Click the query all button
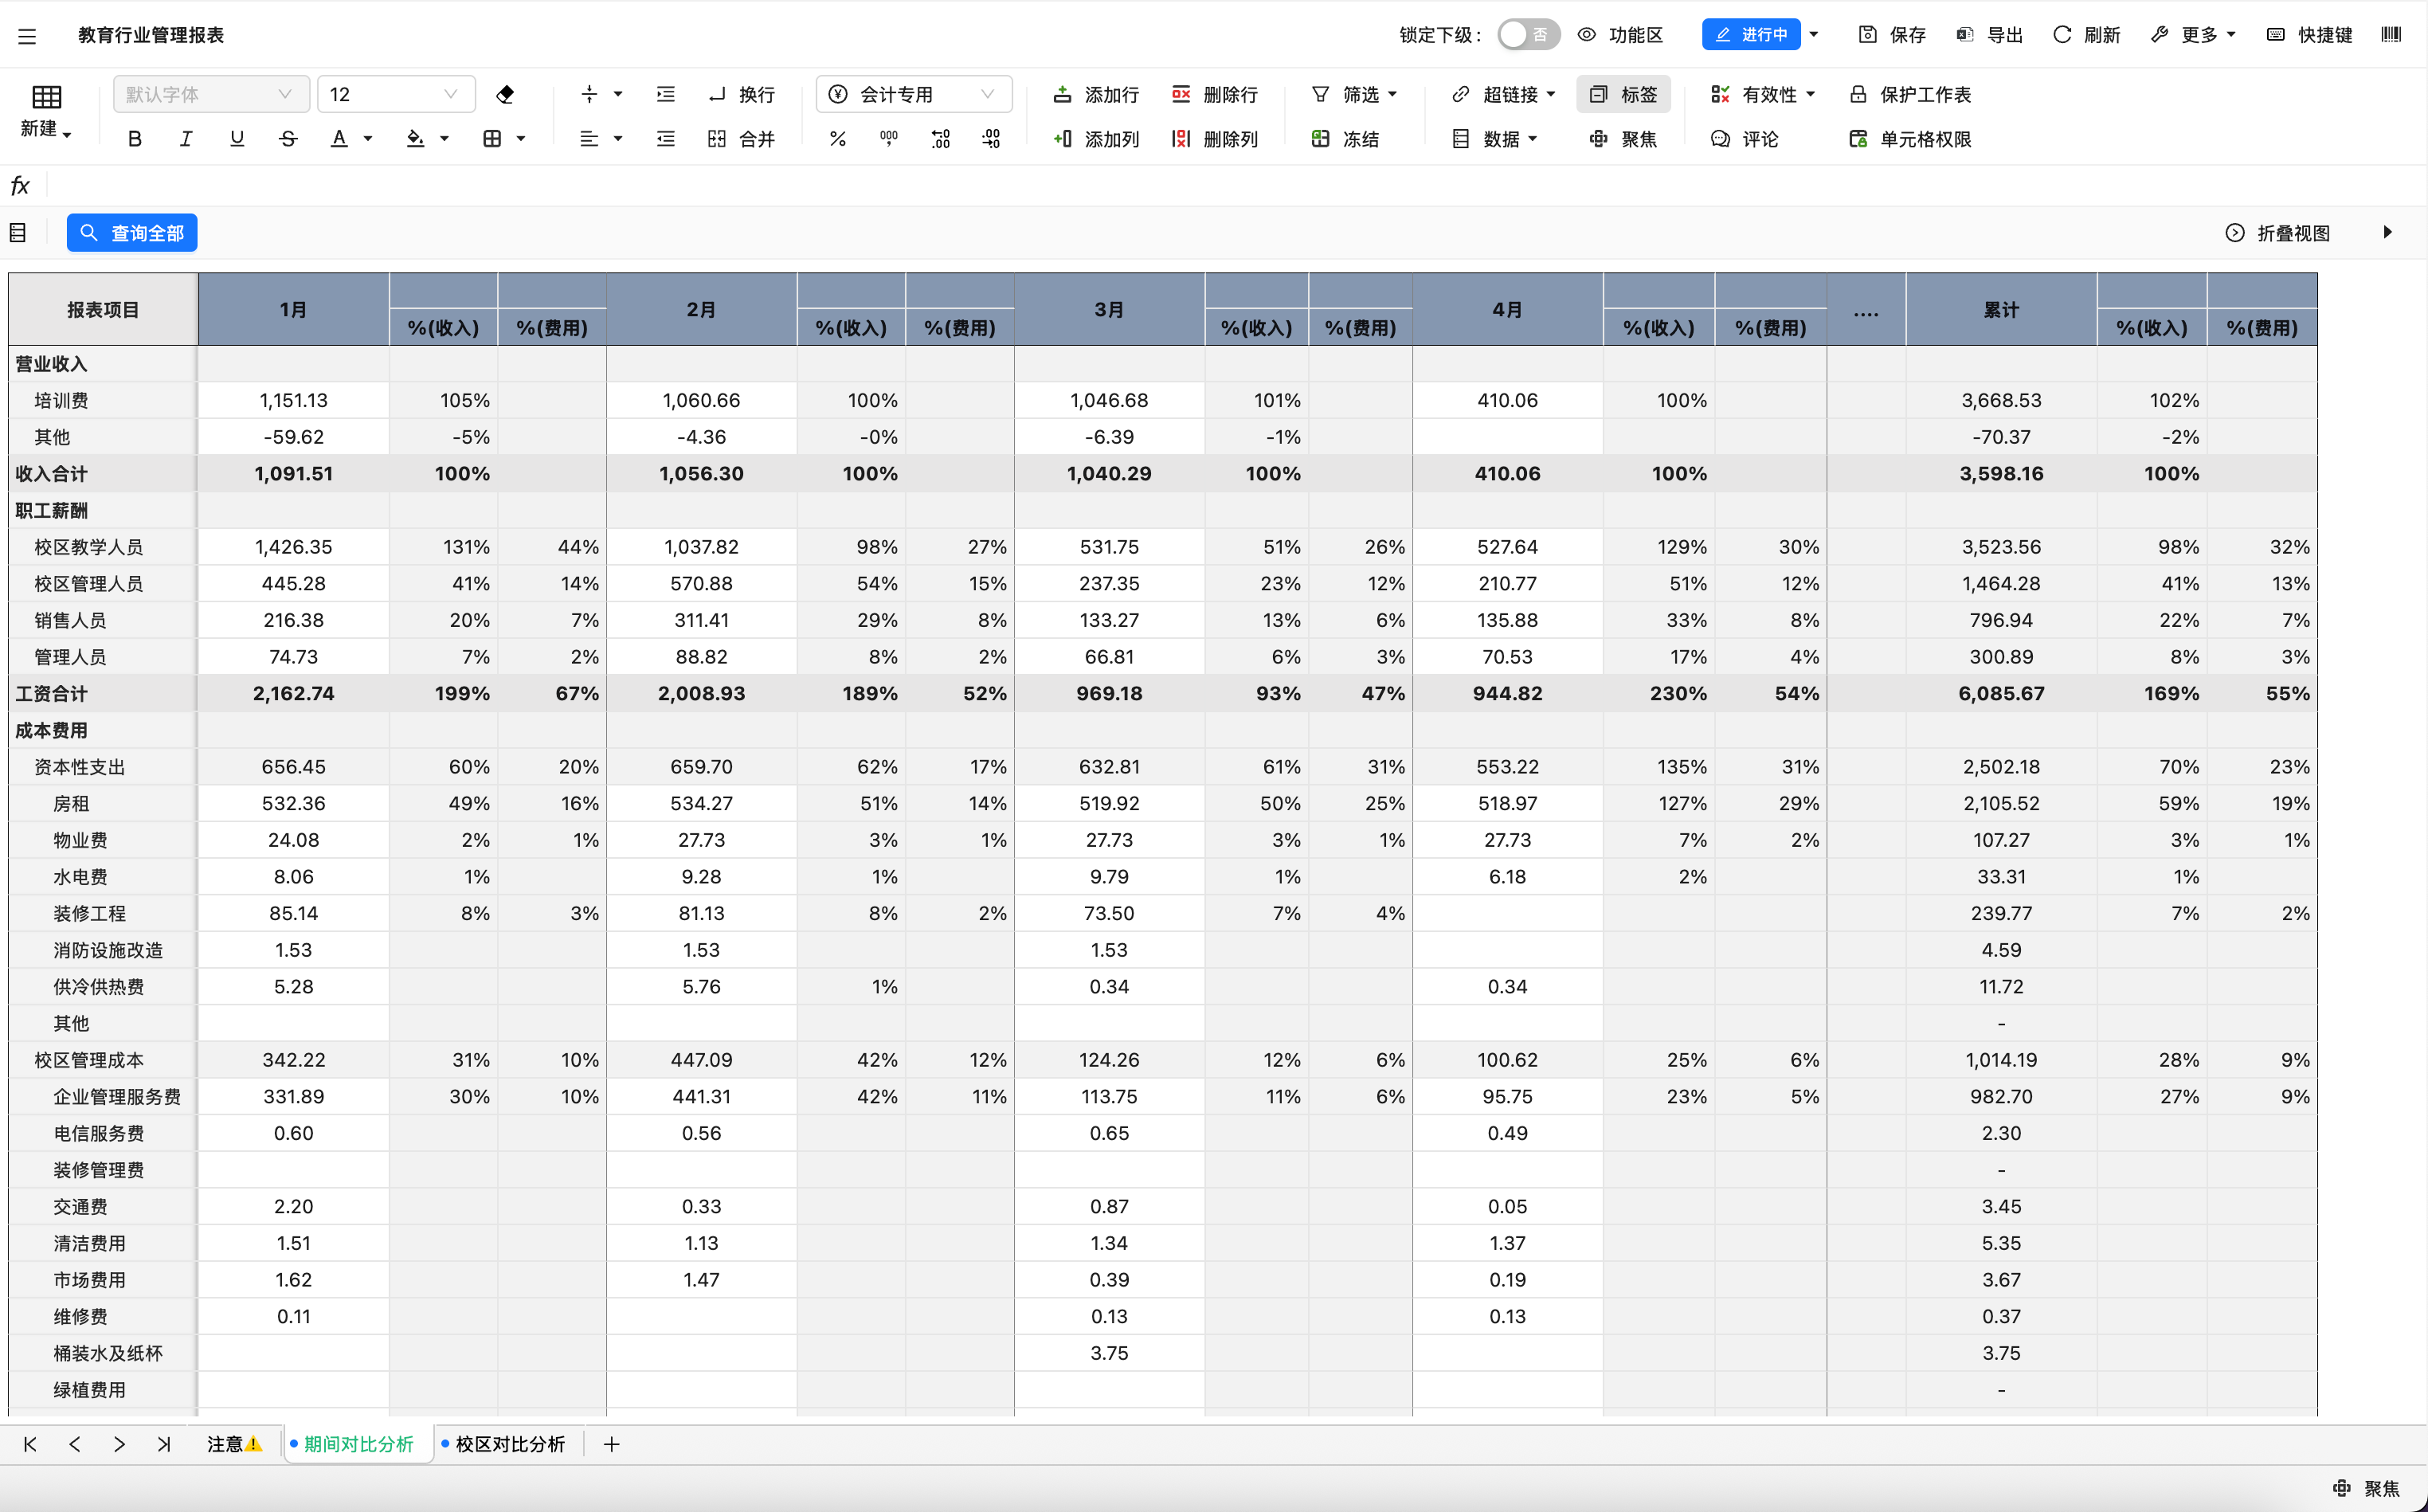The width and height of the screenshot is (2428, 1512). pos(132,233)
